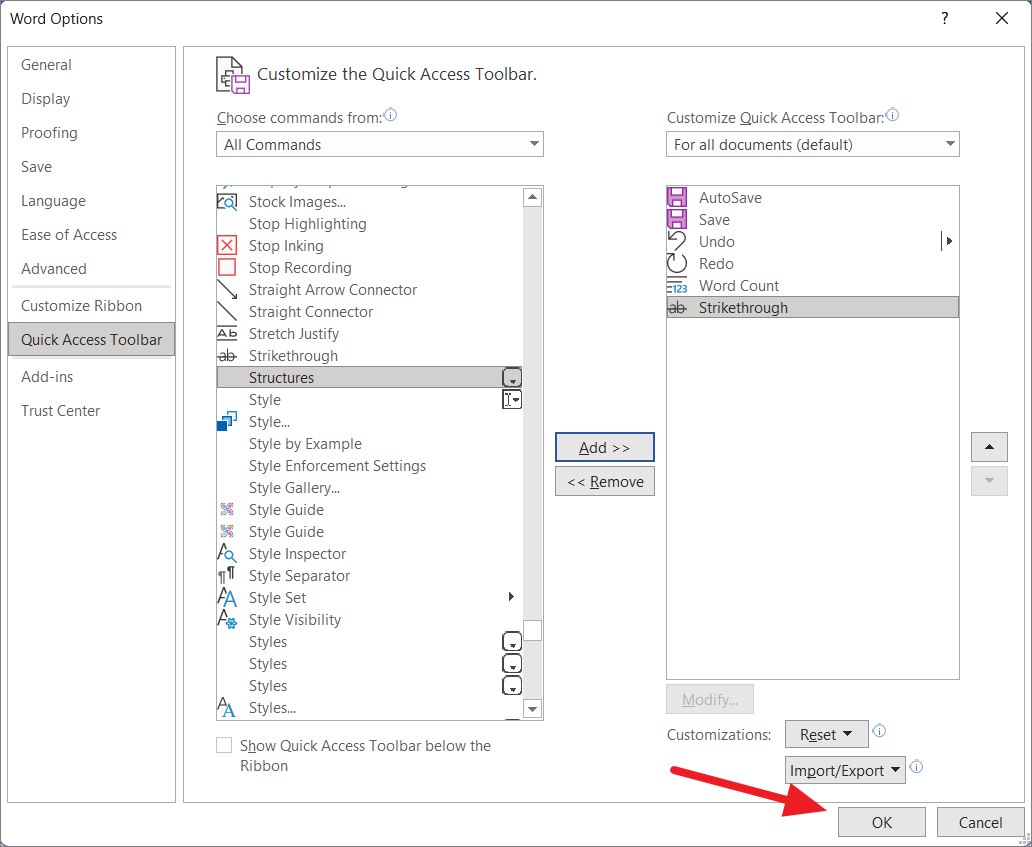
Task: Click the Stock Images icon in commands list
Action: point(227,201)
